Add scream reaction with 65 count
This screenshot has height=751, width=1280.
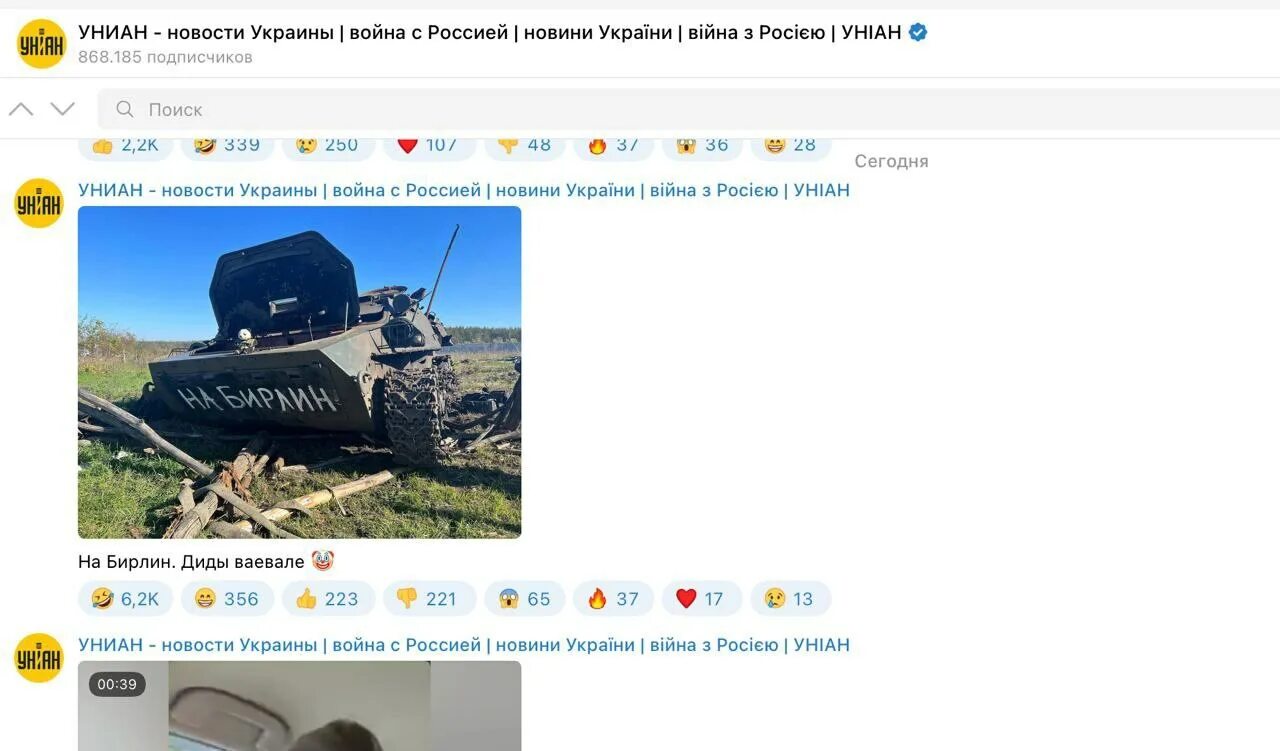coord(525,598)
